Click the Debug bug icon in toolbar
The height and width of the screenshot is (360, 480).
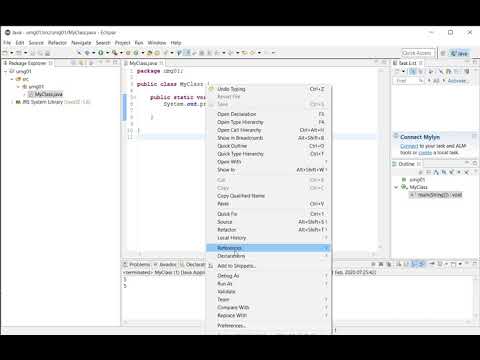[x=87, y=53]
